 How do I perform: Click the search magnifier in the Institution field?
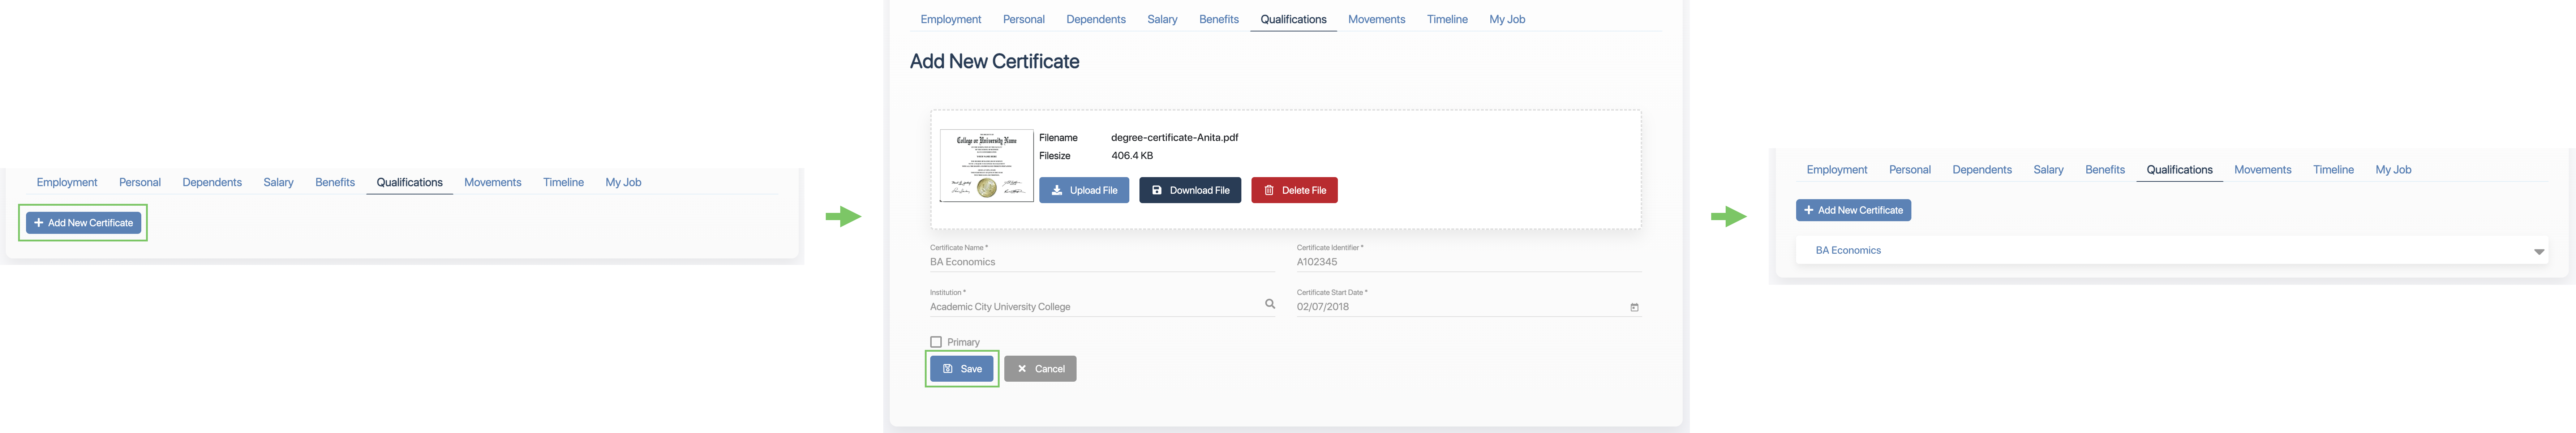coord(1270,304)
